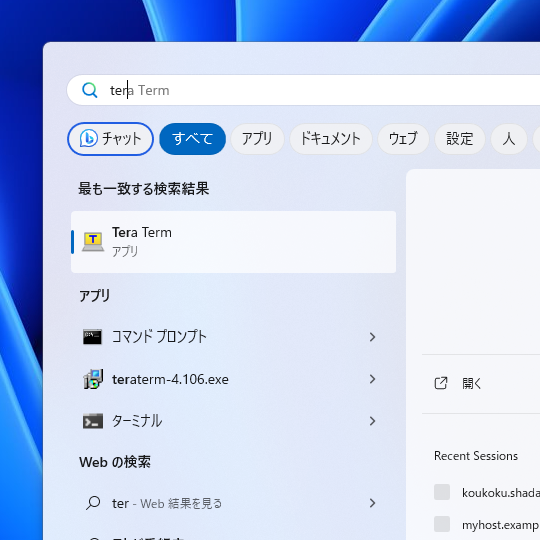
Task: Switch to the 設定 filter tab
Action: click(x=460, y=139)
